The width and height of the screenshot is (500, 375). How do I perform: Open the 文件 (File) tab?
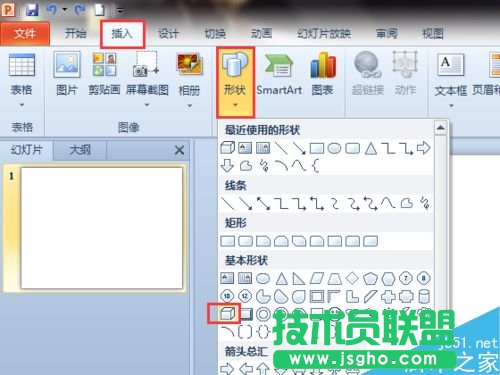[x=25, y=33]
